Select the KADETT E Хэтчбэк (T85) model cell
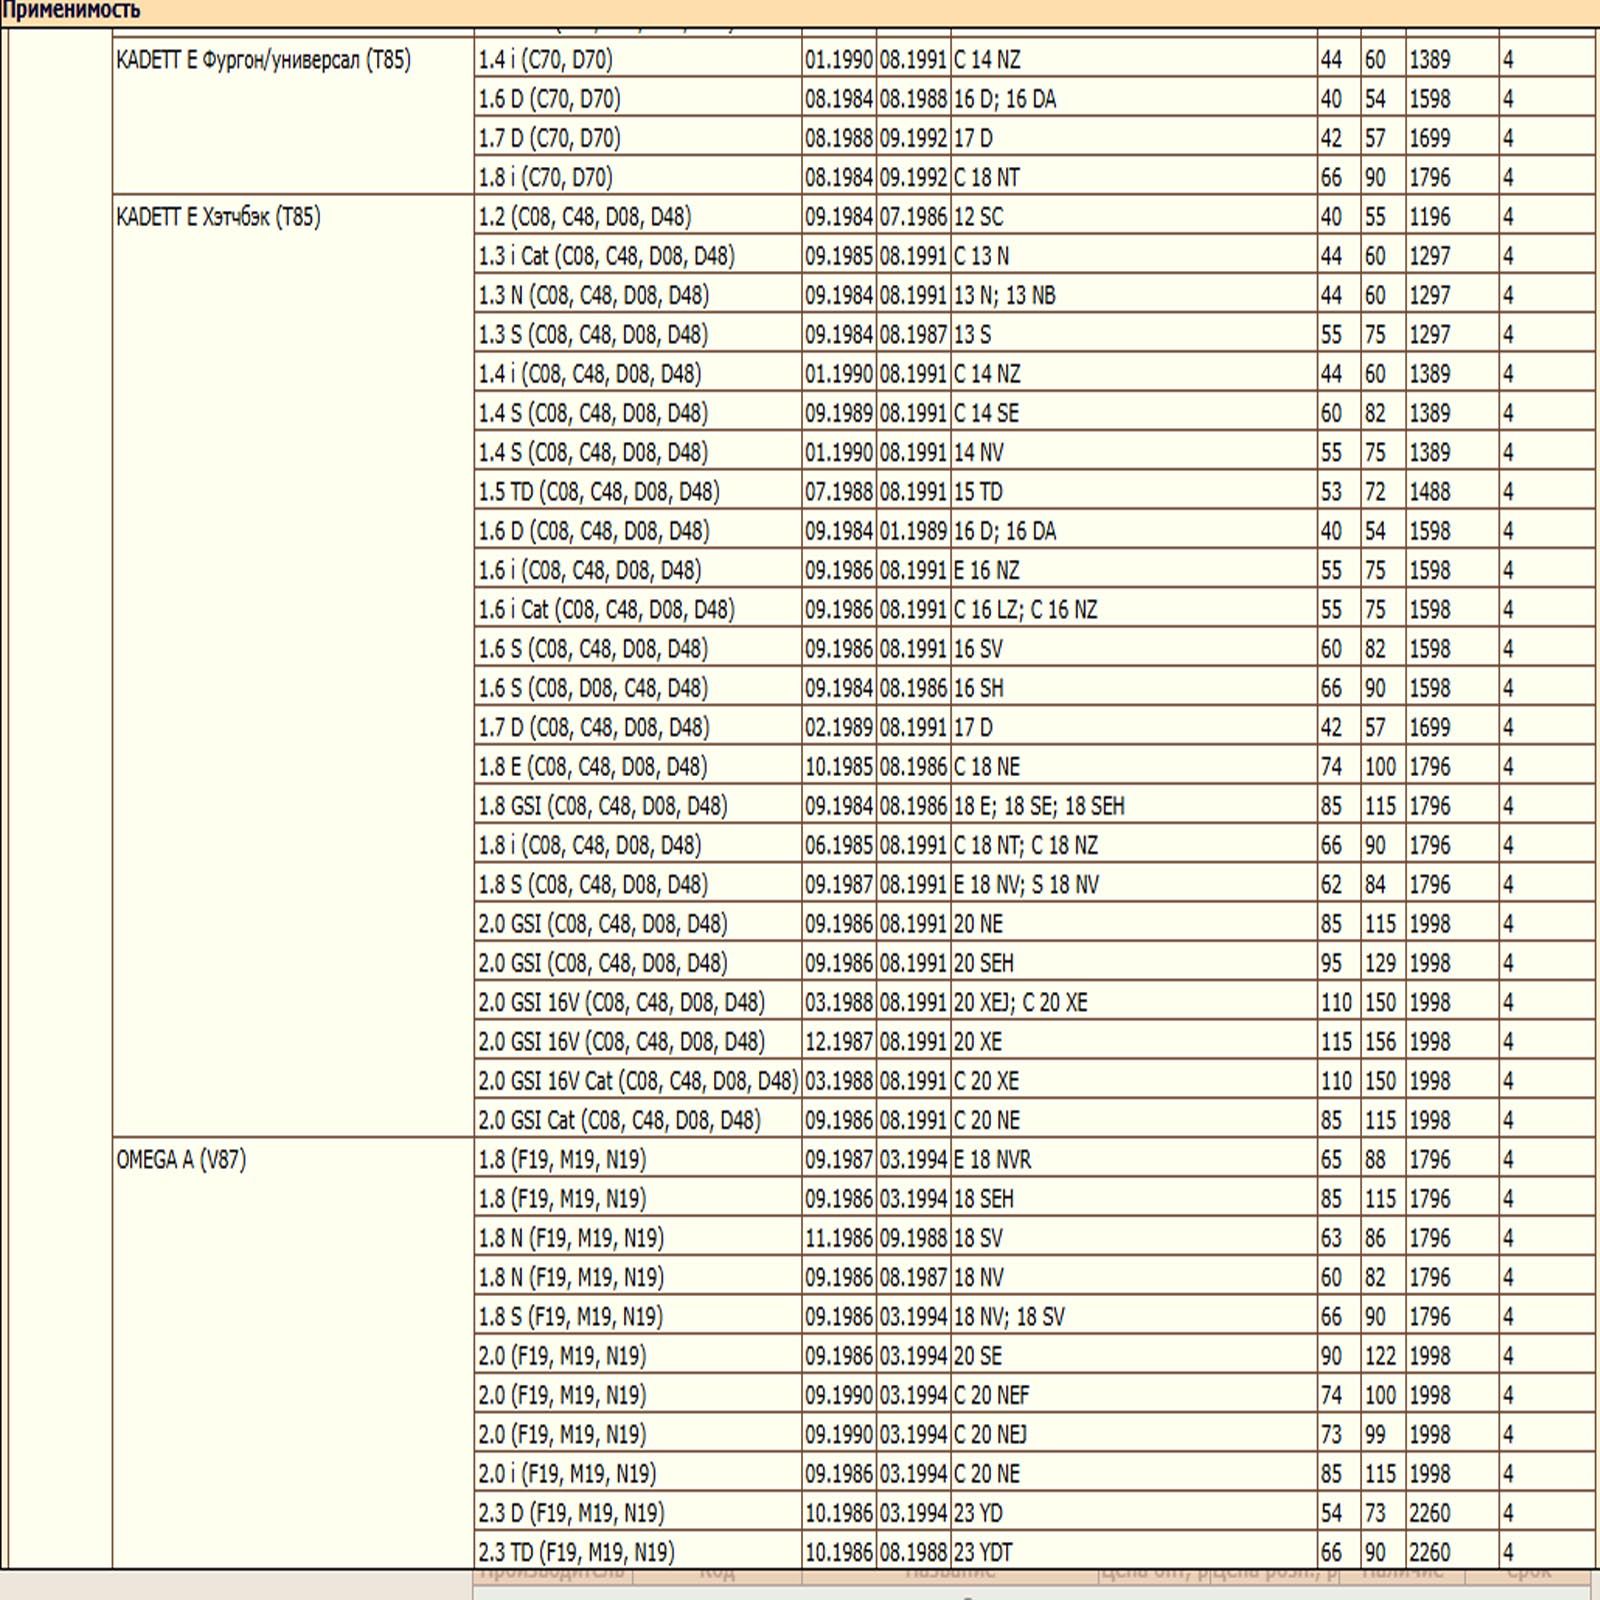 point(218,217)
